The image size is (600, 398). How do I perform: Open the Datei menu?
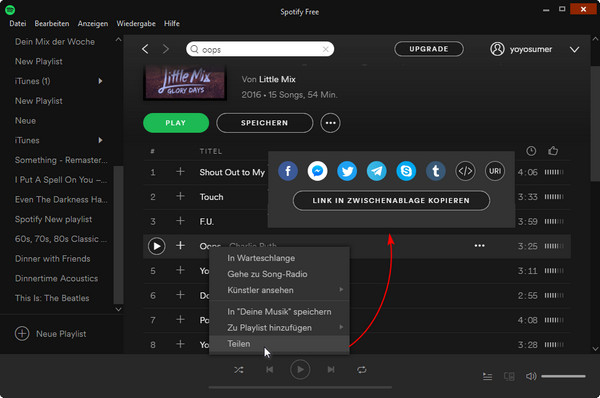pyautogui.click(x=18, y=23)
